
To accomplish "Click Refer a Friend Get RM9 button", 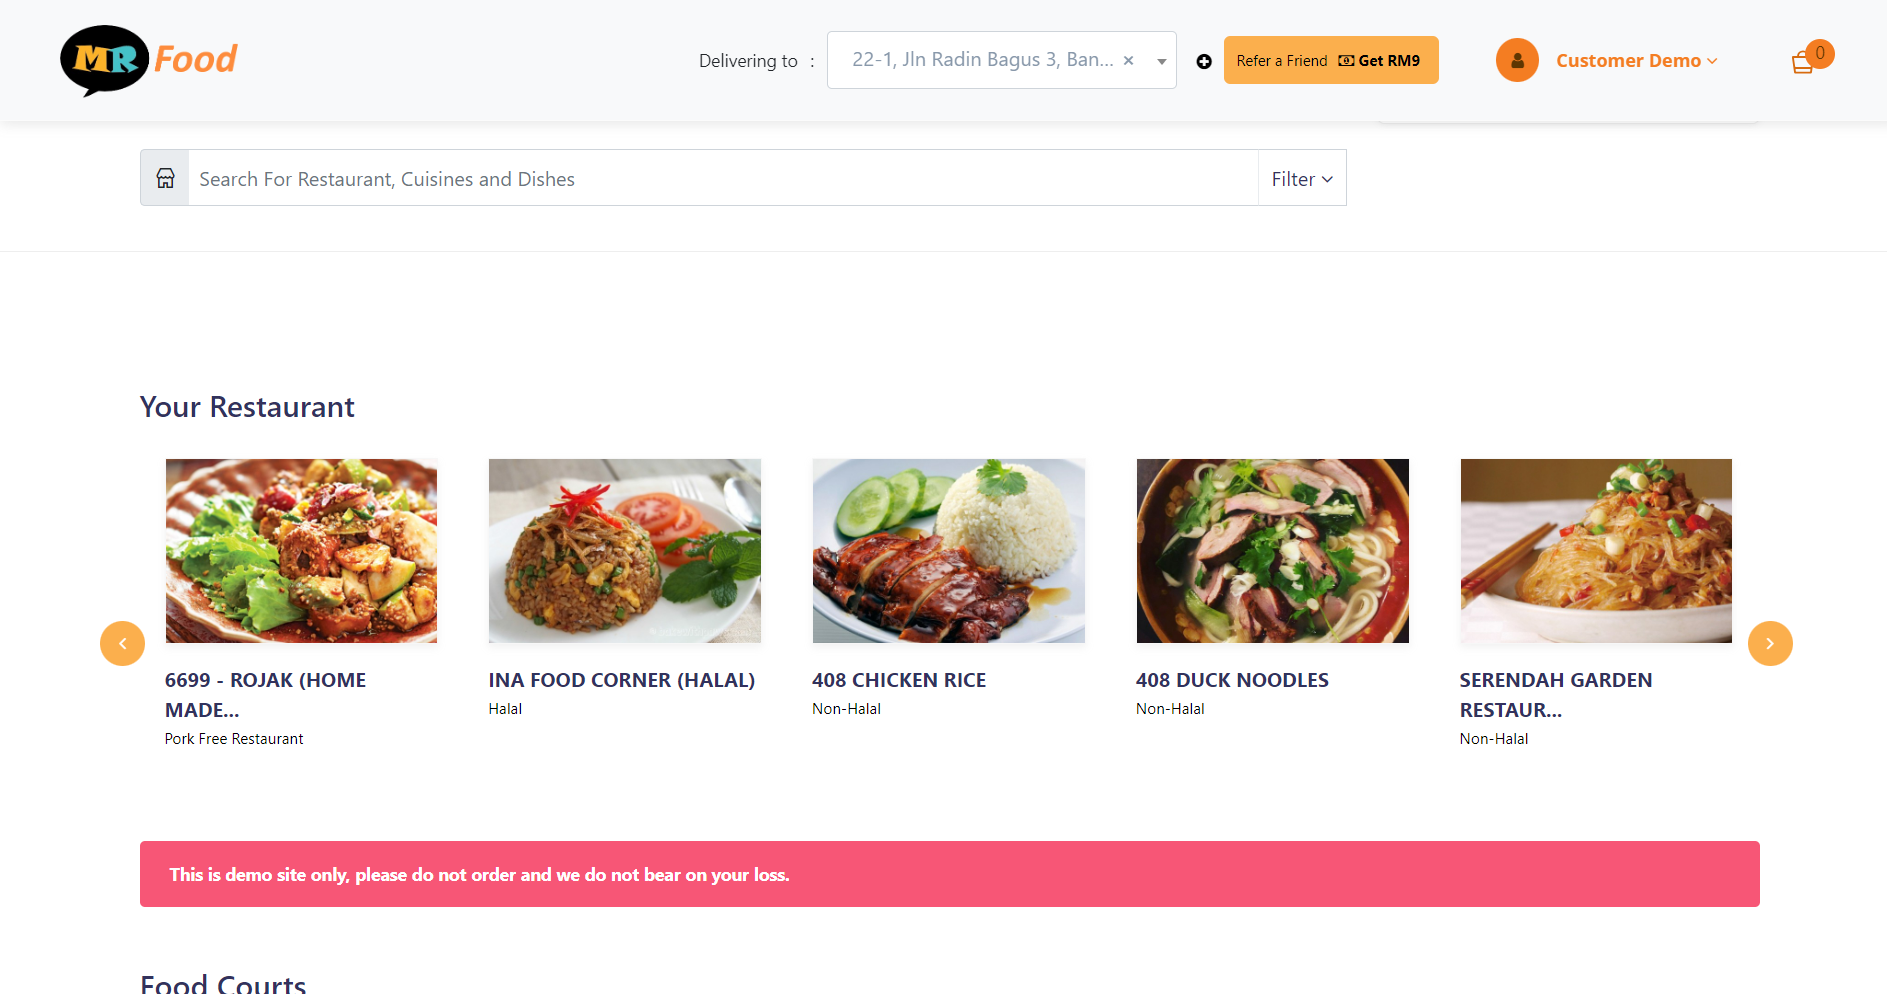I will click(1330, 60).
